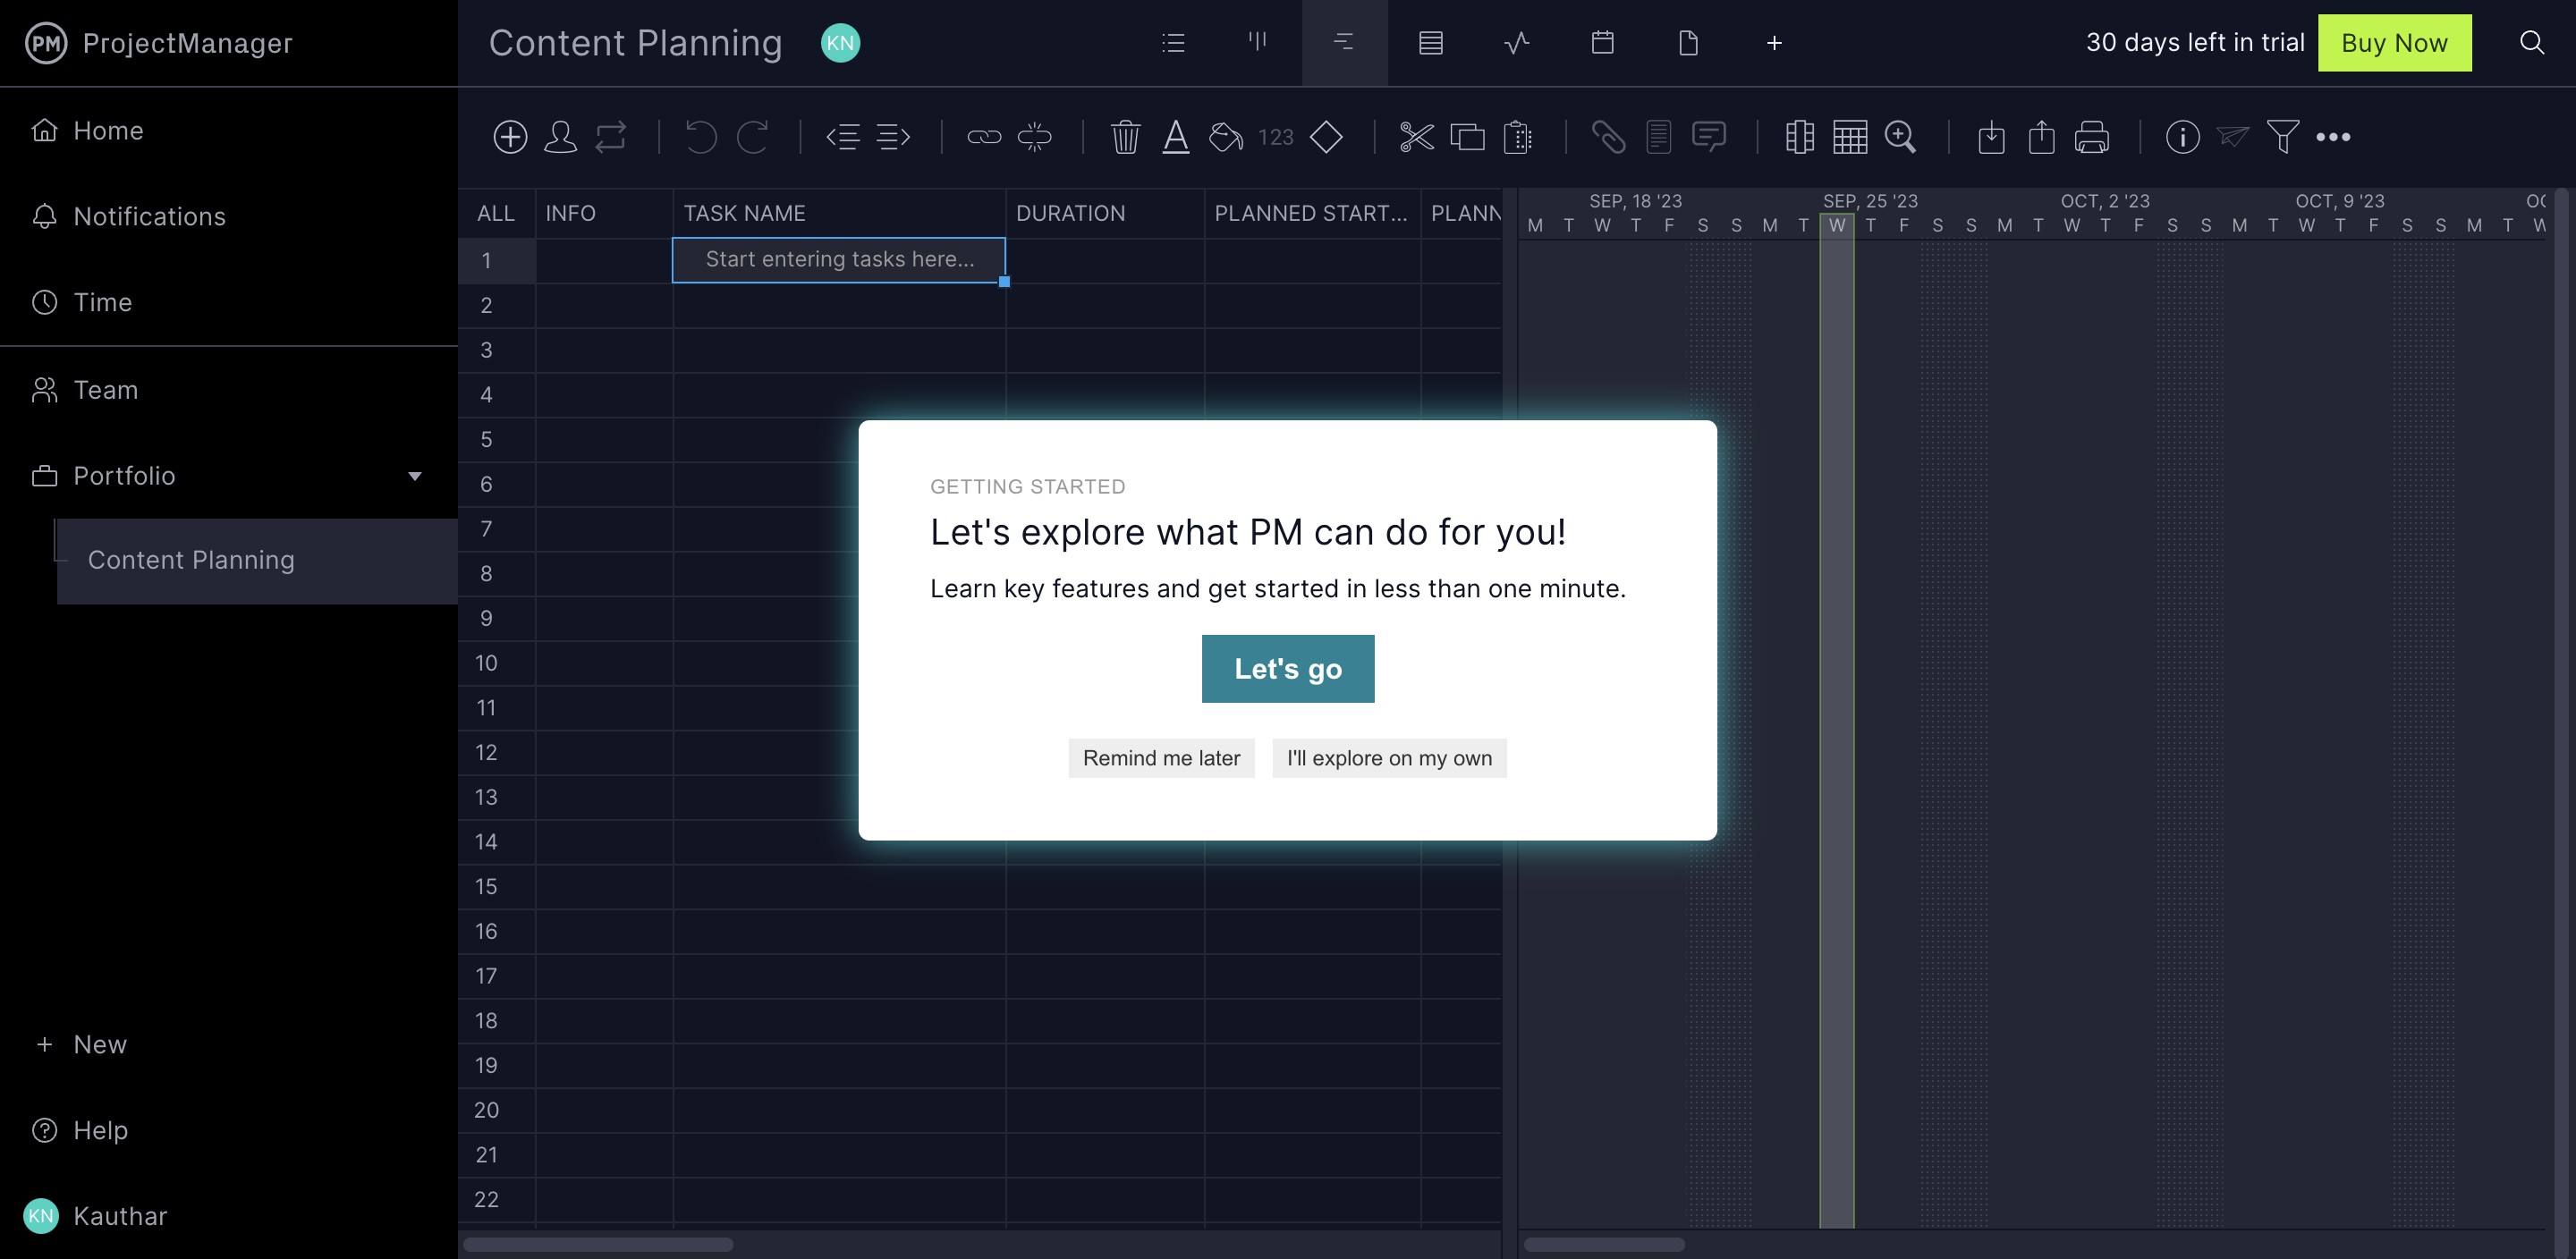The height and width of the screenshot is (1259, 2576).
Task: Click the trash delete icon
Action: pyautogui.click(x=1125, y=137)
